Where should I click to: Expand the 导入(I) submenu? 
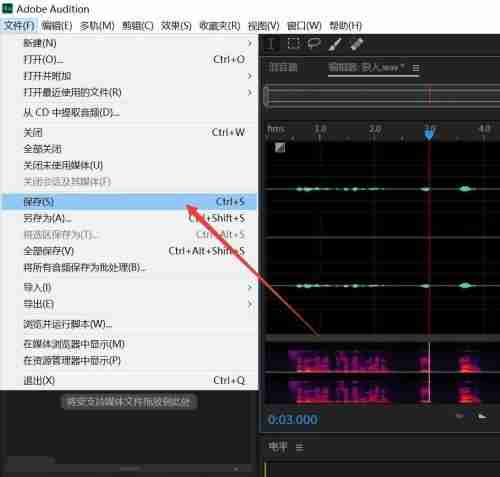(x=129, y=287)
